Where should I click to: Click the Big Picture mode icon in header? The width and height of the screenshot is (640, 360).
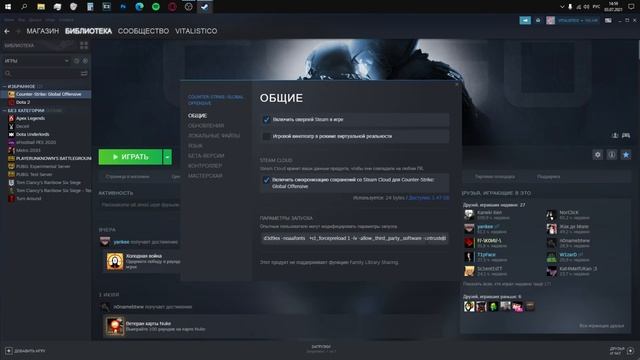[x=608, y=20]
